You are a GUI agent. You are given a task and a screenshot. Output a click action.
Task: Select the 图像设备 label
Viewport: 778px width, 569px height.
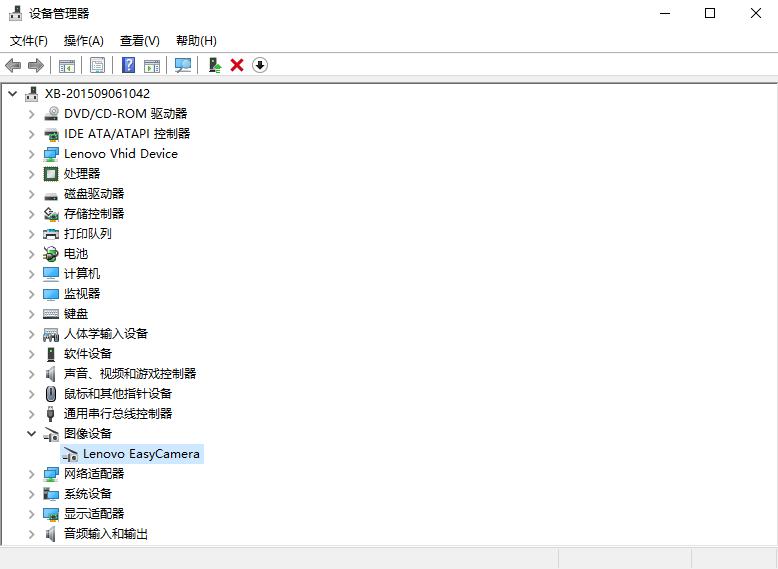(88, 434)
